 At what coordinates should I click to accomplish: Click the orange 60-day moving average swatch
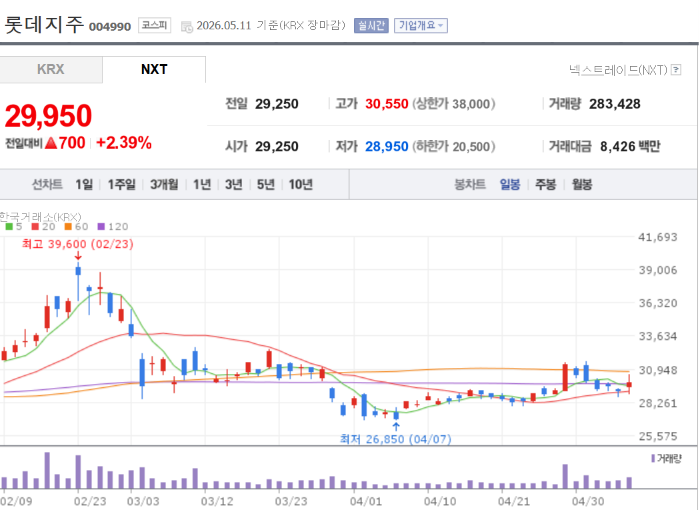pyautogui.click(x=68, y=227)
